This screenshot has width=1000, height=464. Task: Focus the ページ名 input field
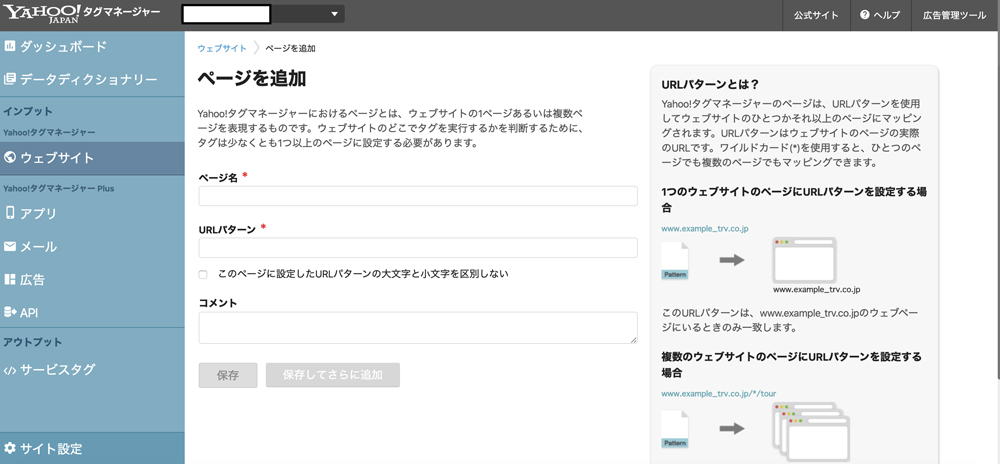[x=418, y=196]
